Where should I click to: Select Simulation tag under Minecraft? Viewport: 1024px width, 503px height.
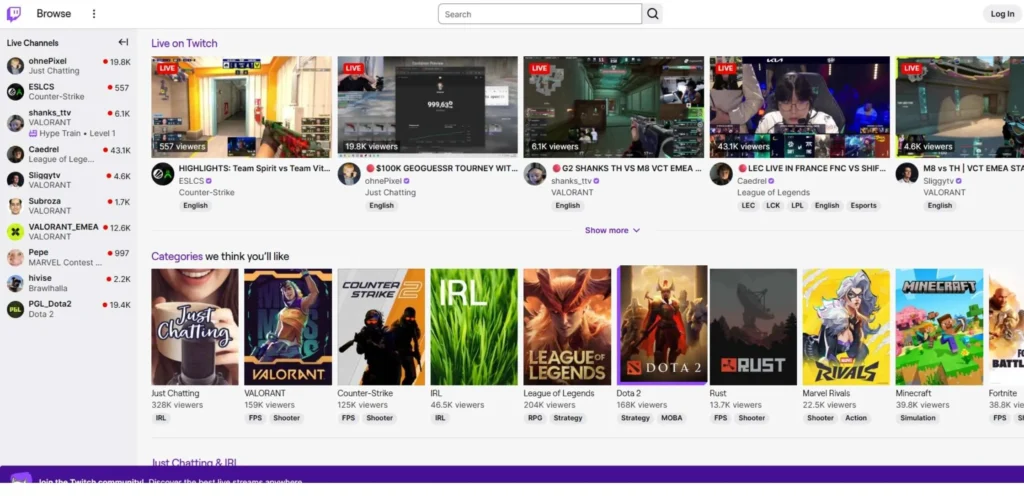point(918,418)
